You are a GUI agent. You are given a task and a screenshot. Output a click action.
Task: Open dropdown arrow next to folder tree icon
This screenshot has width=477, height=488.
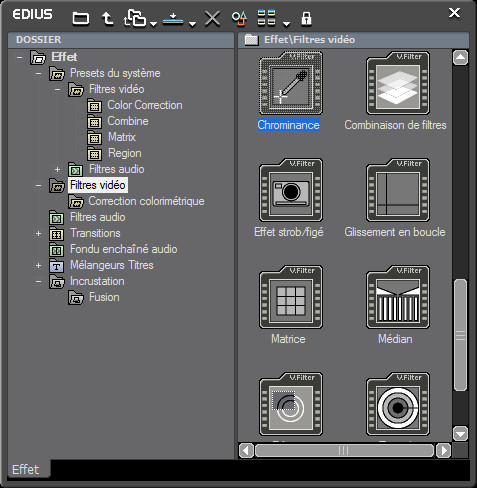pos(153,24)
